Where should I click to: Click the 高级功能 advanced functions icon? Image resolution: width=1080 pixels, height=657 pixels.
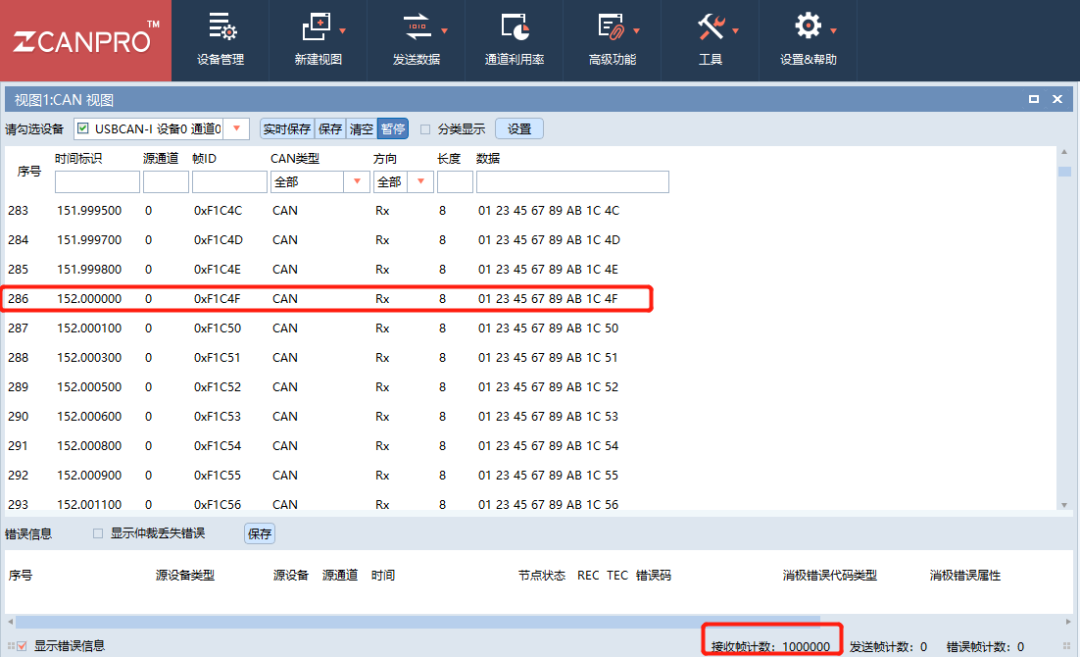[611, 28]
